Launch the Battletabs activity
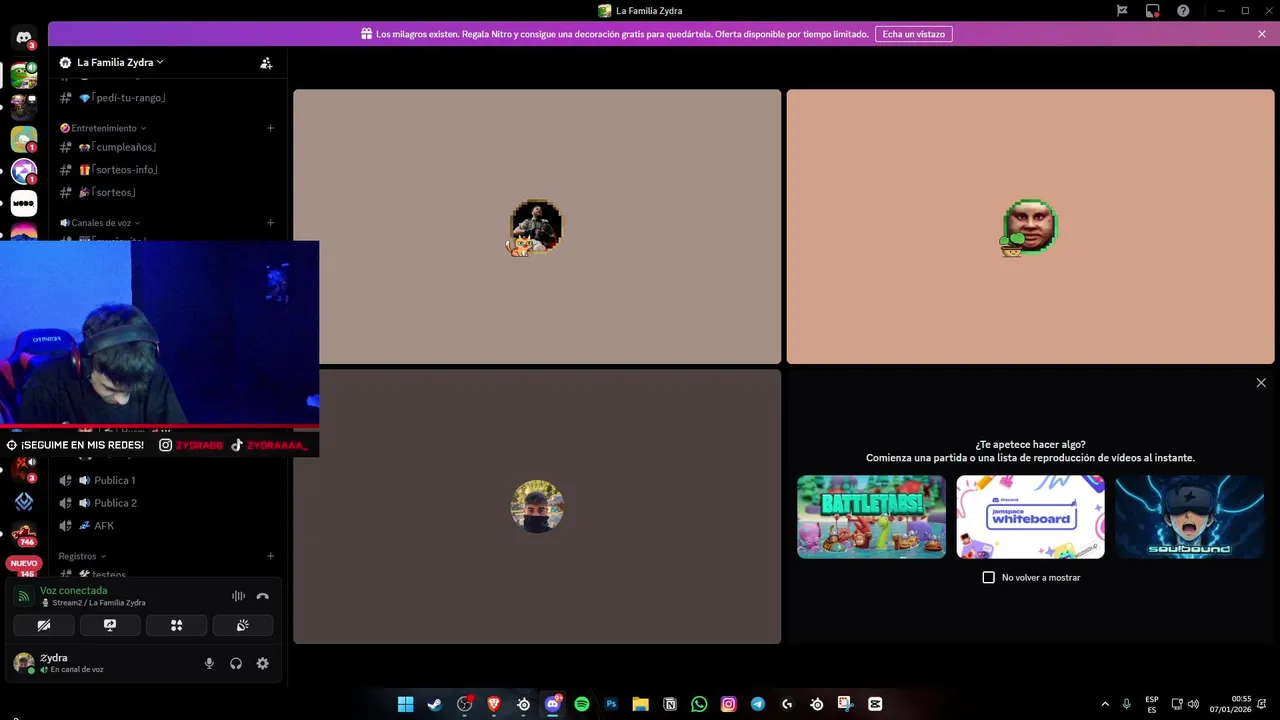Viewport: 1280px width, 720px height. [x=871, y=517]
